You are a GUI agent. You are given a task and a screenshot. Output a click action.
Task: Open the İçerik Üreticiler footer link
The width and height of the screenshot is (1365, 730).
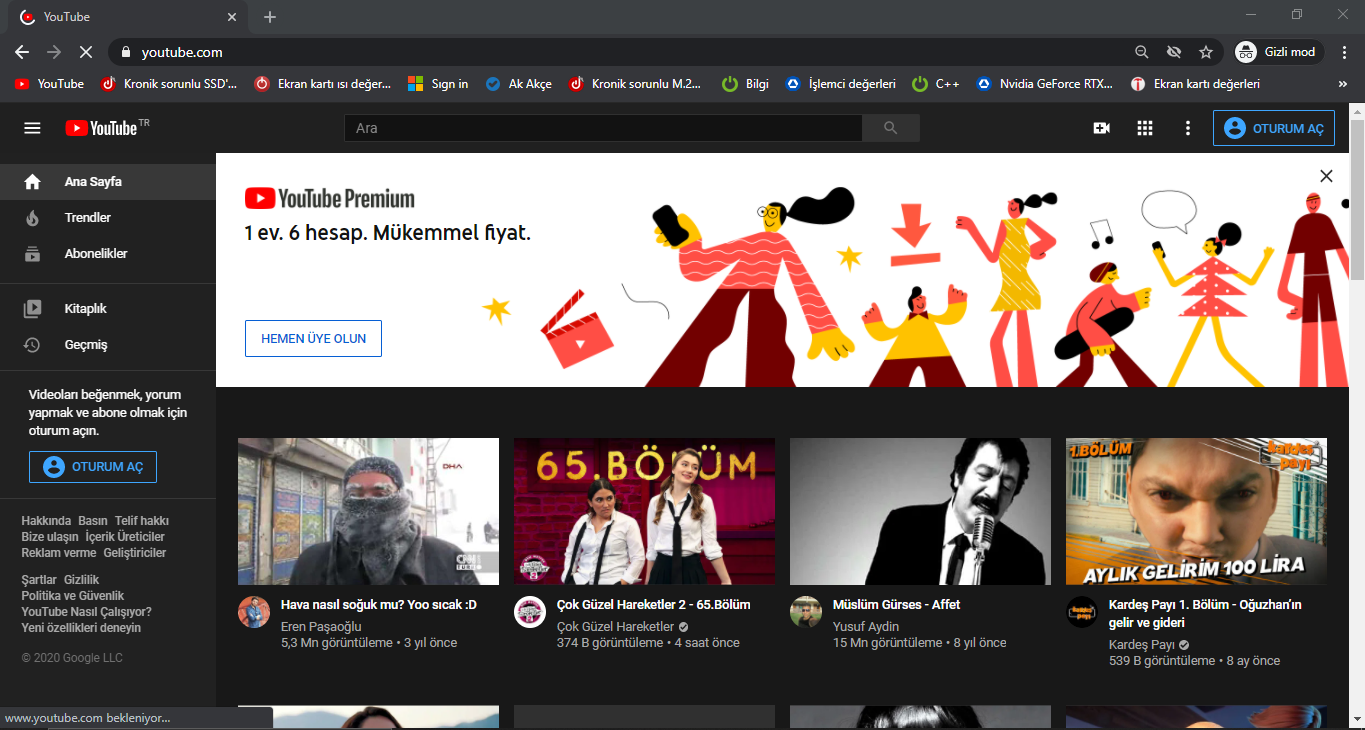pos(125,537)
